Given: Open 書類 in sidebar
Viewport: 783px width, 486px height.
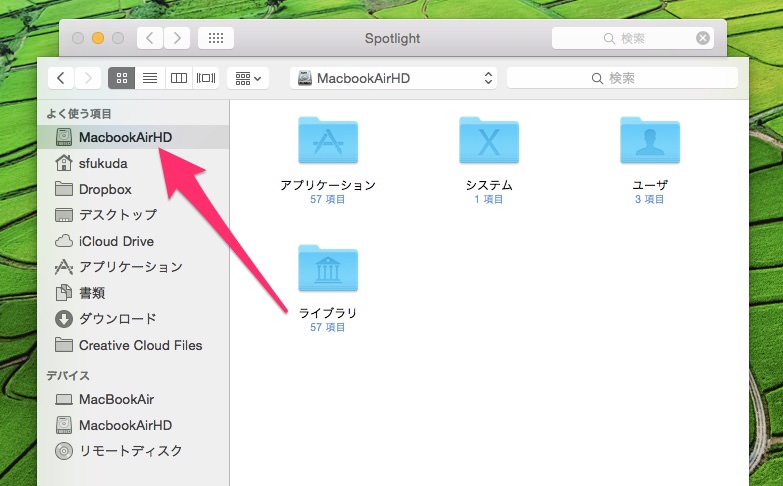Looking at the screenshot, I should point(133,293).
